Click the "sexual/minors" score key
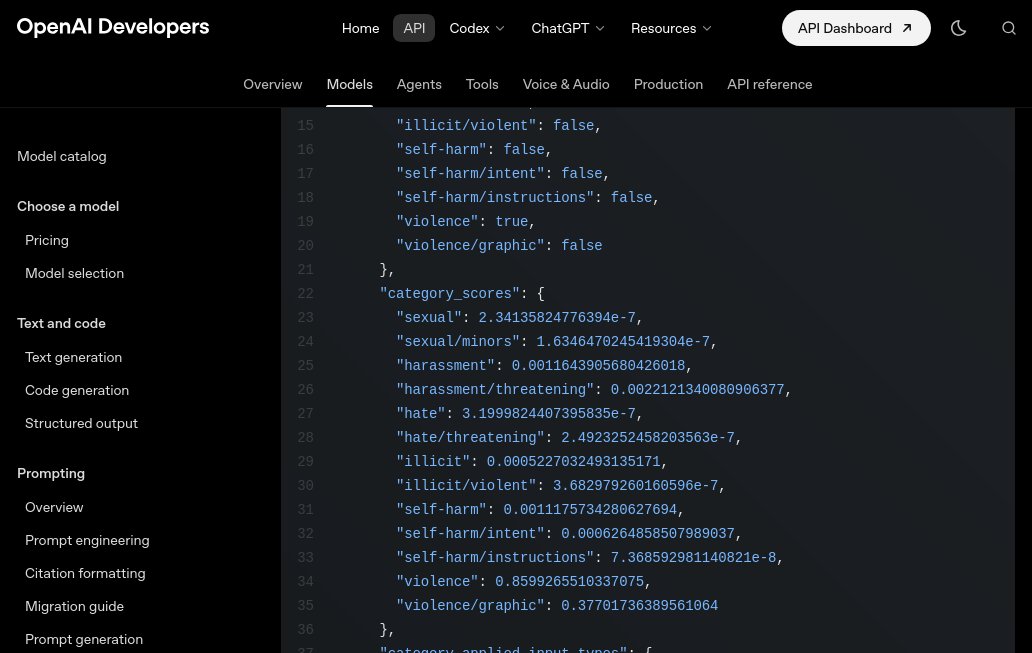 point(457,342)
